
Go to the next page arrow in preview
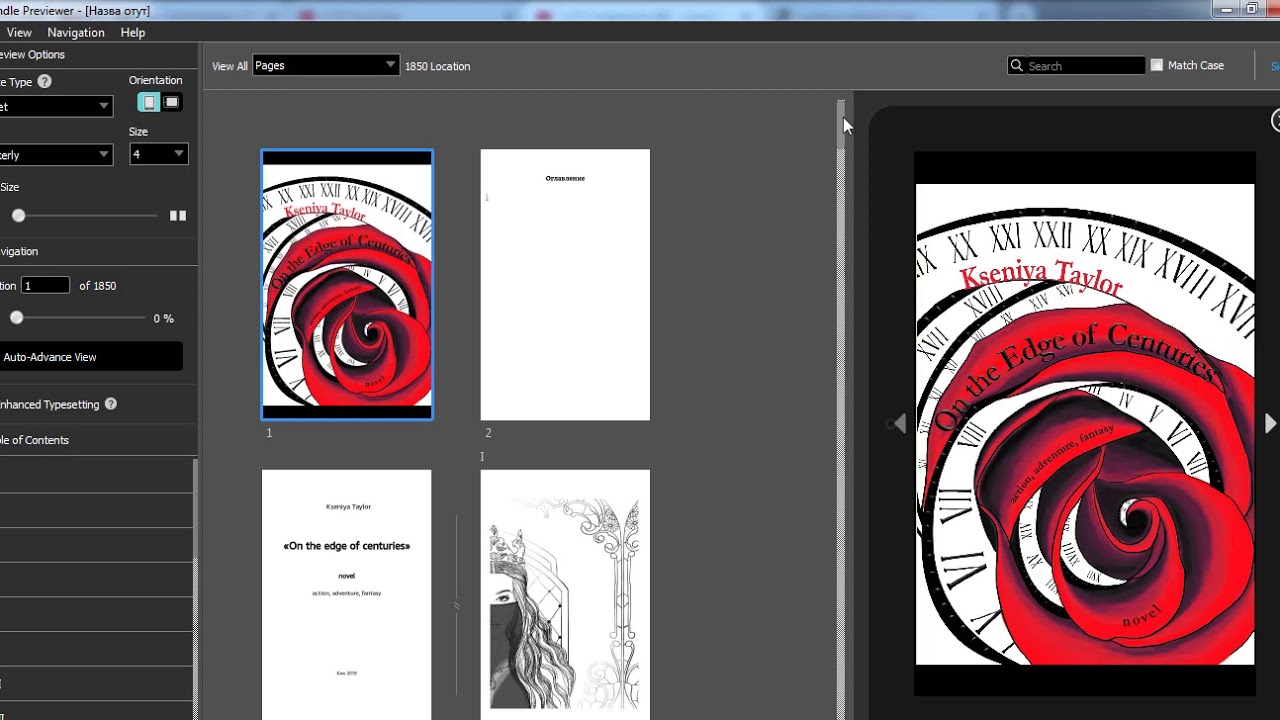coord(1270,424)
